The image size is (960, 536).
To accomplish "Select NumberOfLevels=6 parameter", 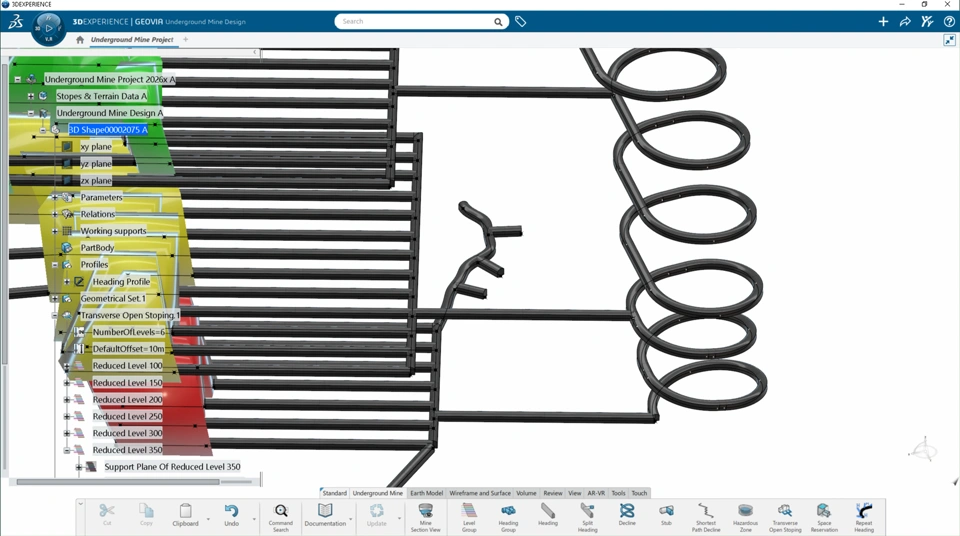I will click(x=129, y=332).
